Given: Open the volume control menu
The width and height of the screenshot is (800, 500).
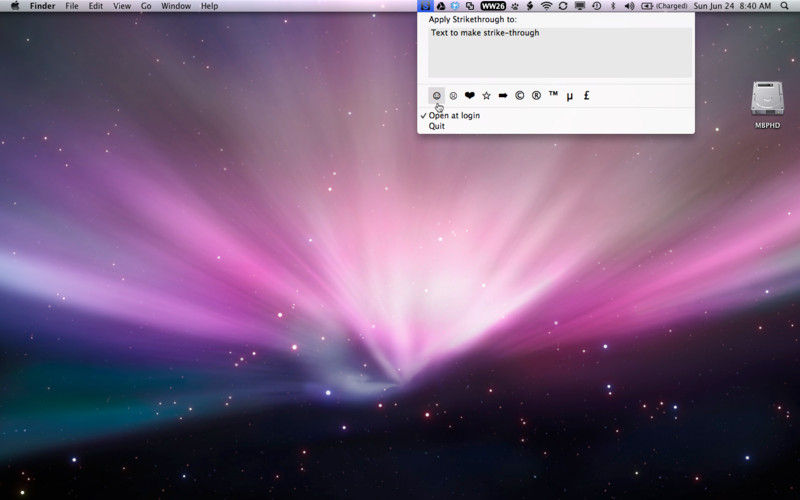Looking at the screenshot, I should coord(630,6).
